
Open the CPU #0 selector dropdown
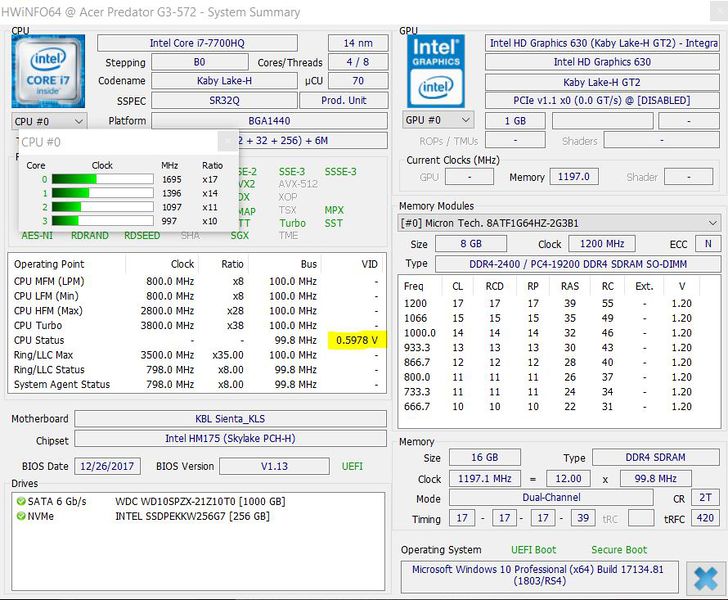[49, 121]
